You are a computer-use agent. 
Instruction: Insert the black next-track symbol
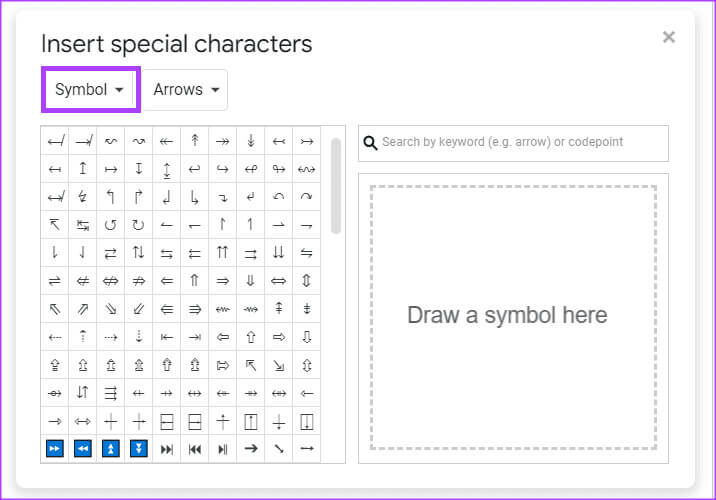167,449
